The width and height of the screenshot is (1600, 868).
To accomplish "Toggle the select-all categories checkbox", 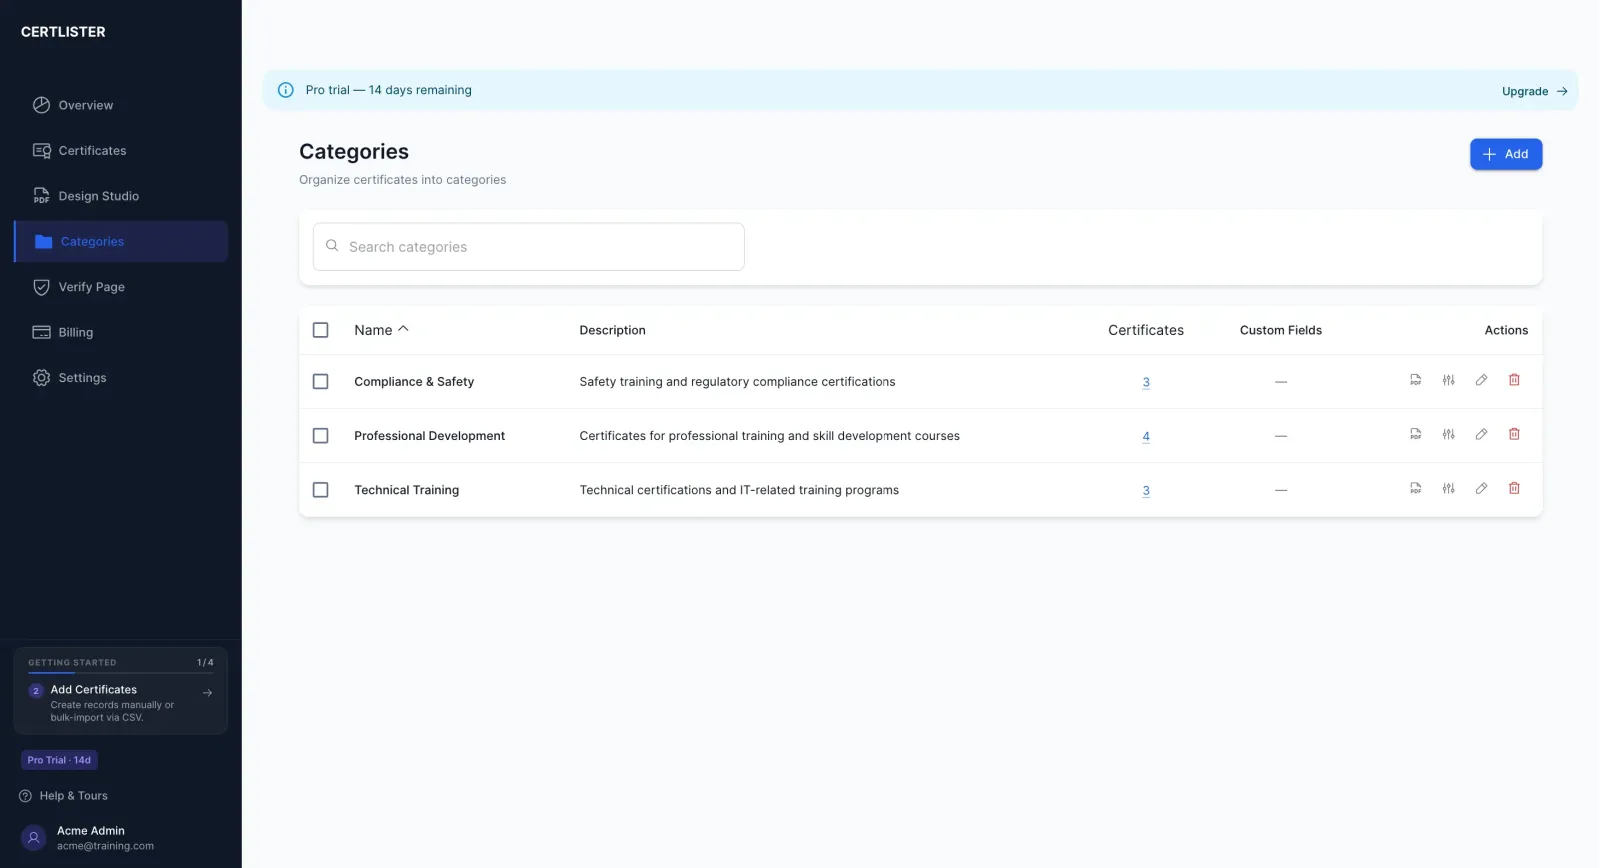I will tap(320, 330).
